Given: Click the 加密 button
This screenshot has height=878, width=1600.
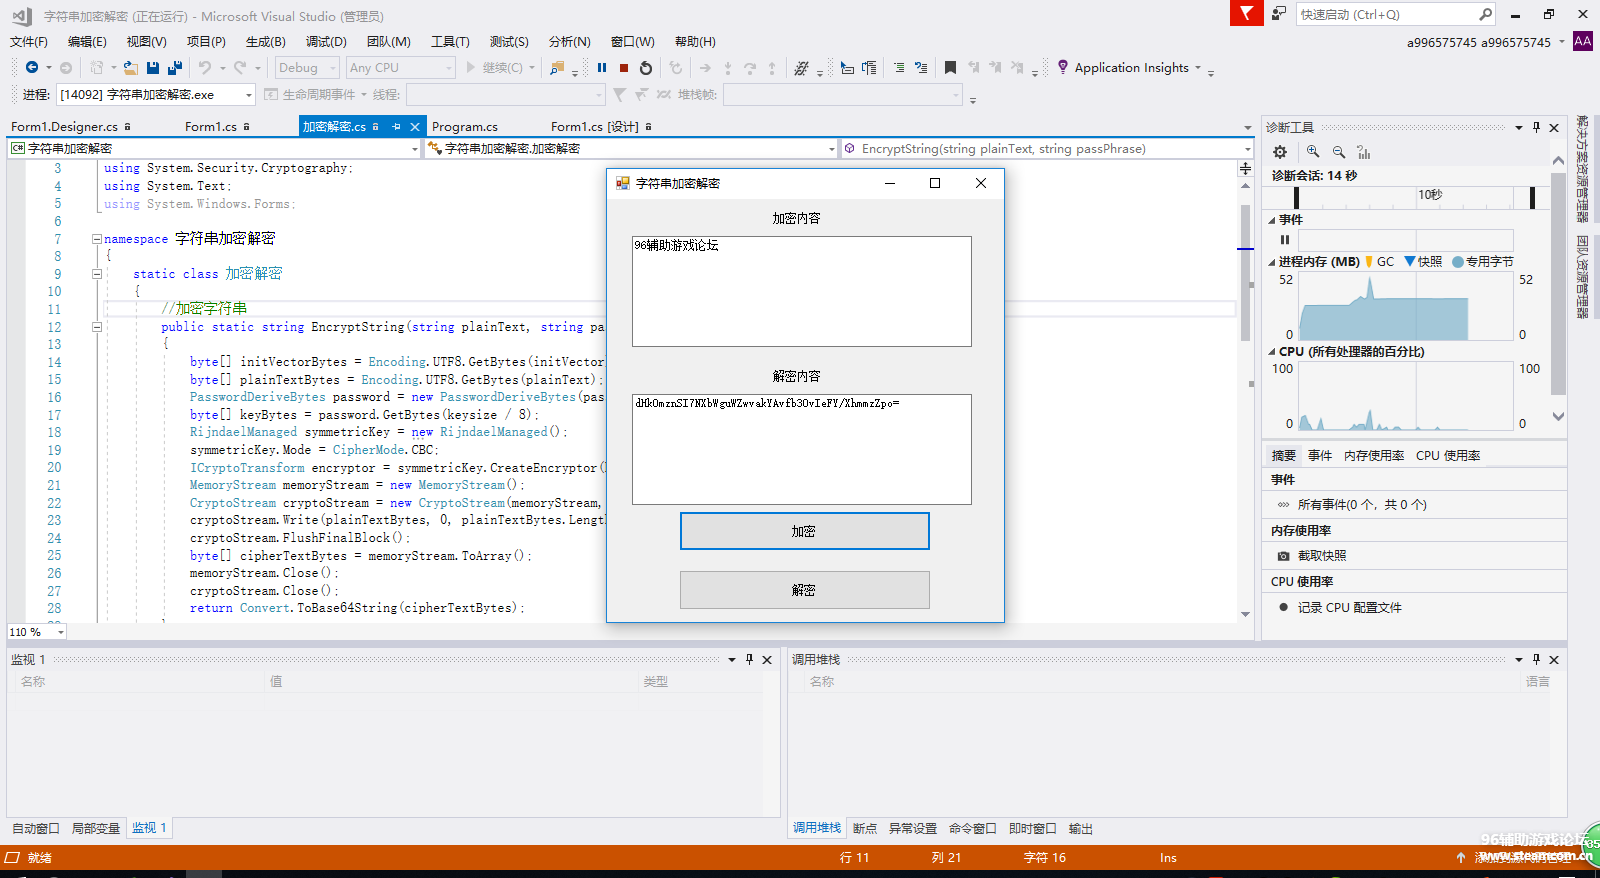Looking at the screenshot, I should pos(804,531).
